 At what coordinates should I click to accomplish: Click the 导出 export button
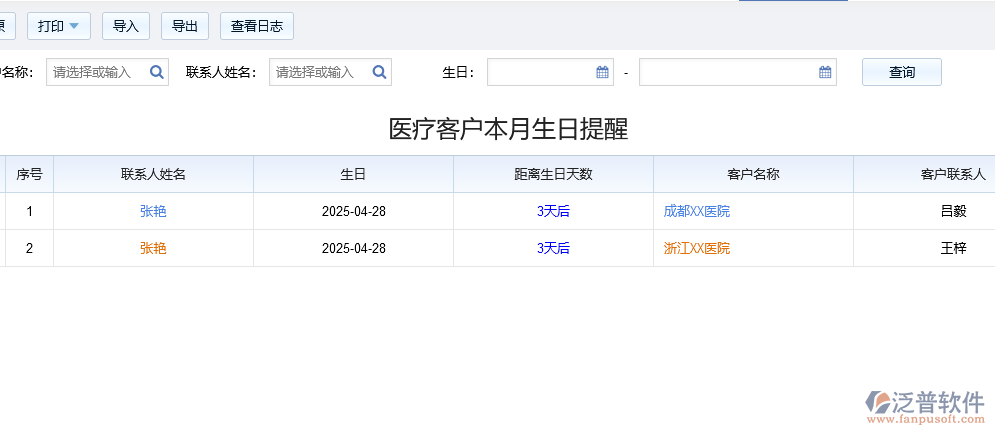point(185,26)
